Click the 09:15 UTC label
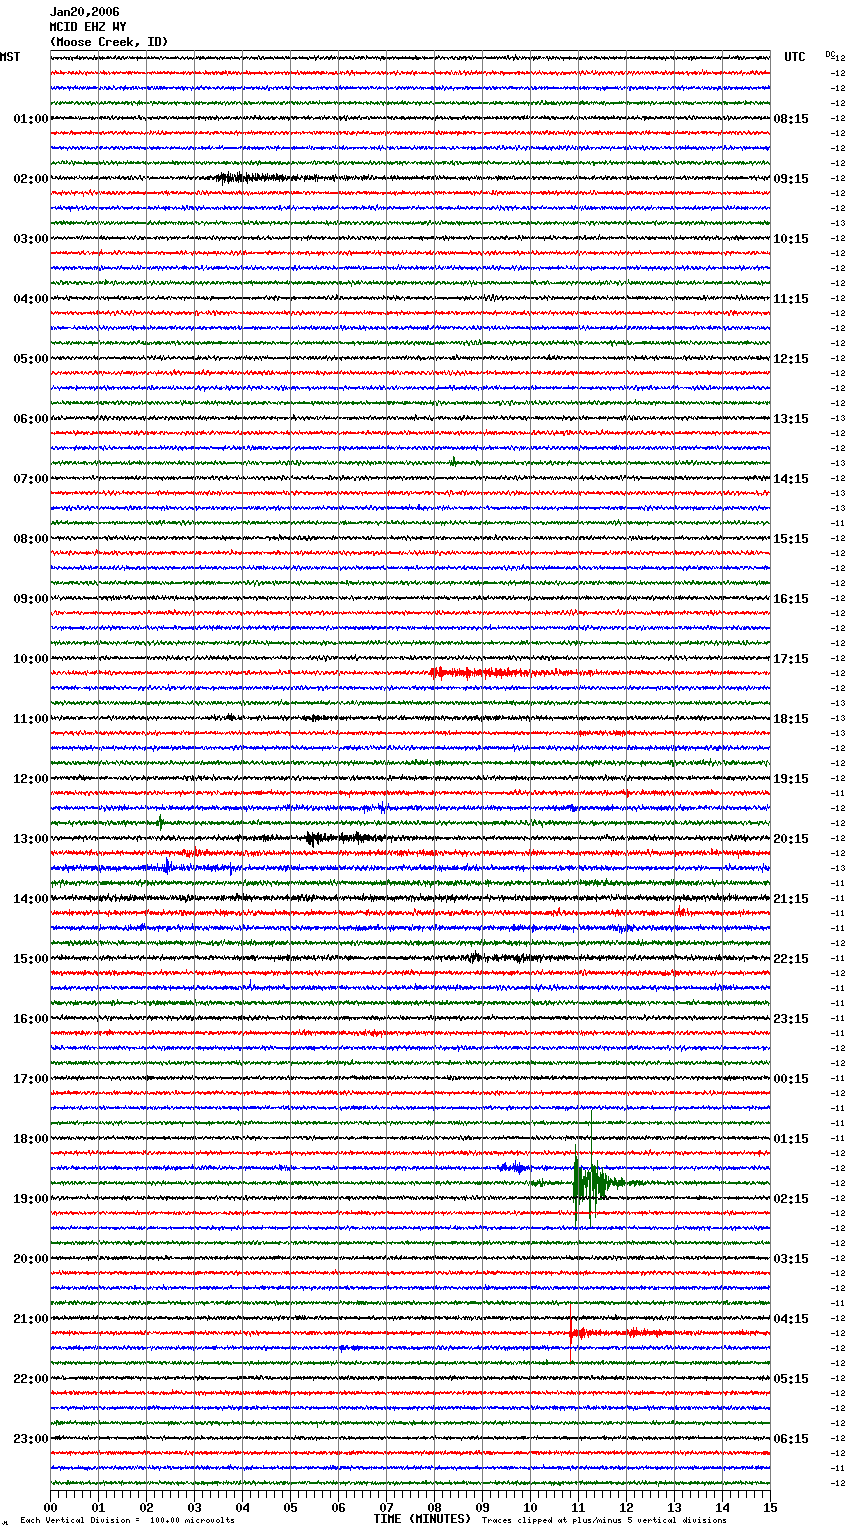This screenshot has height=1534, width=850. pyautogui.click(x=791, y=179)
